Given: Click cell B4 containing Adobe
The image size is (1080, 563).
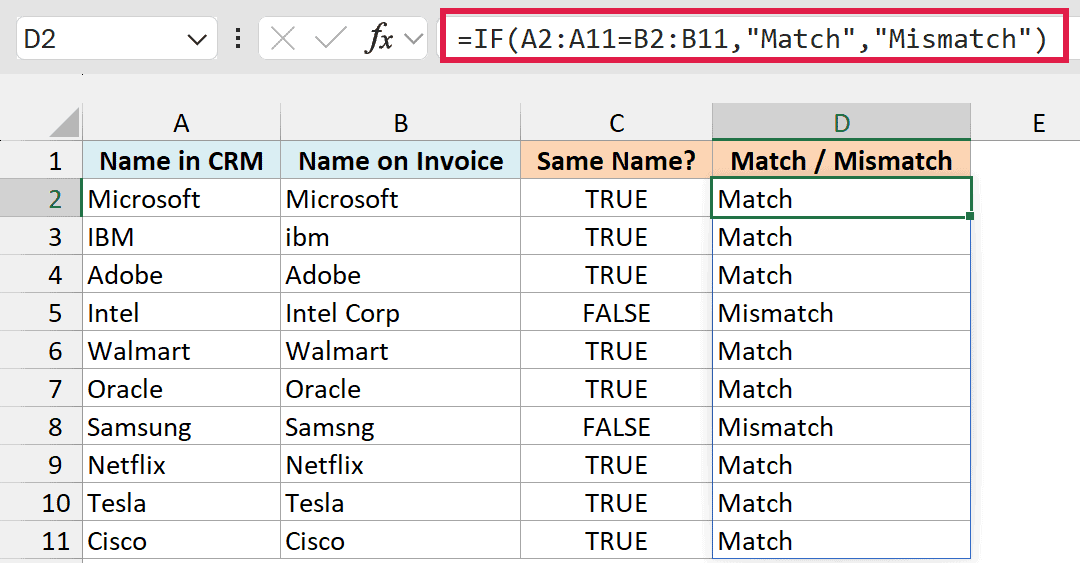Looking at the screenshot, I should (400, 274).
